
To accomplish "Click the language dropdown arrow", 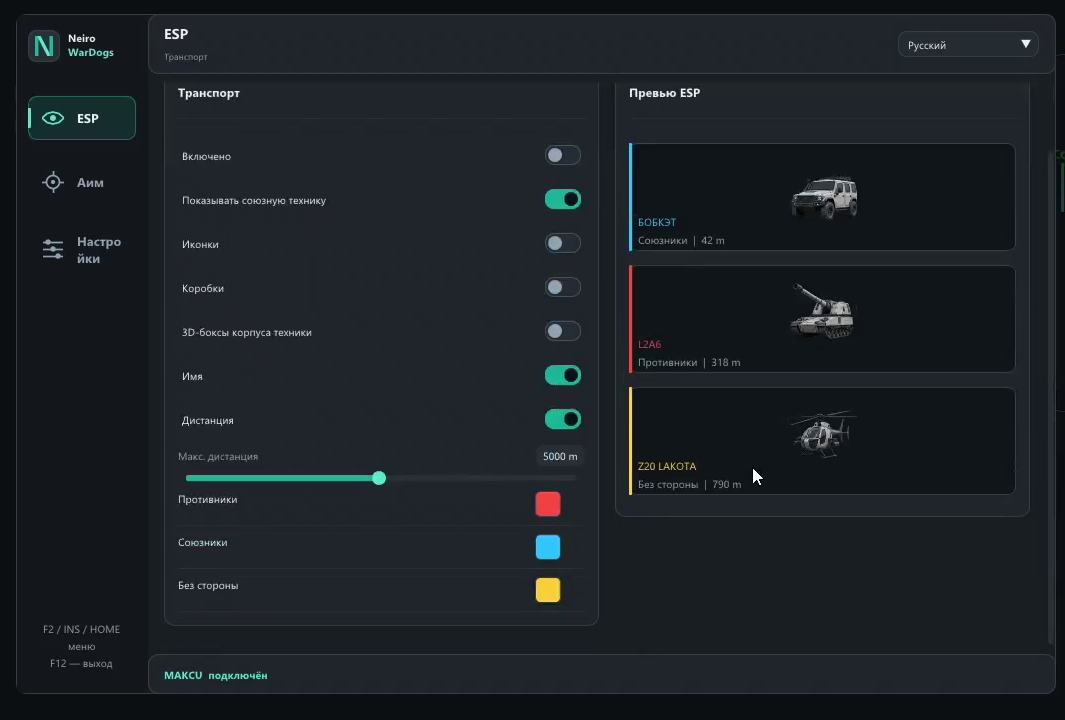I will [1026, 44].
